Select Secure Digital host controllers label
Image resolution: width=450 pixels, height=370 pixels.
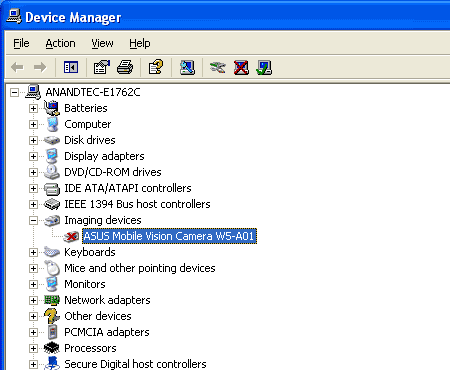pos(135,364)
